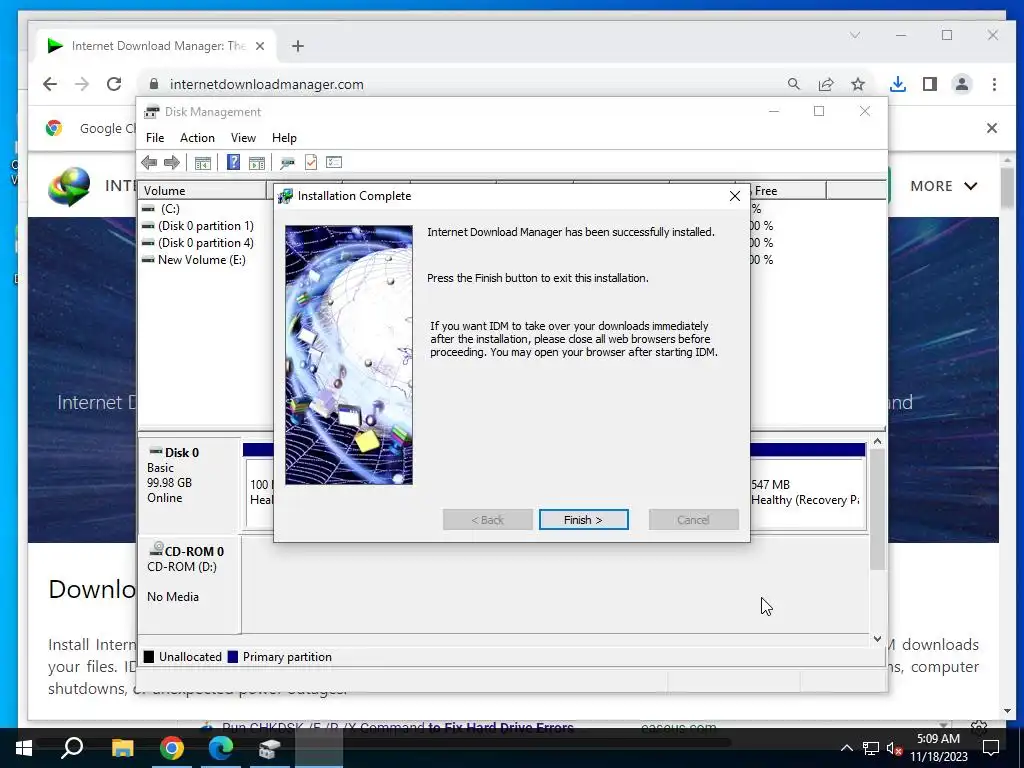The width and height of the screenshot is (1024, 768).
Task: Open Chrome three-dot menu
Action: point(994,84)
